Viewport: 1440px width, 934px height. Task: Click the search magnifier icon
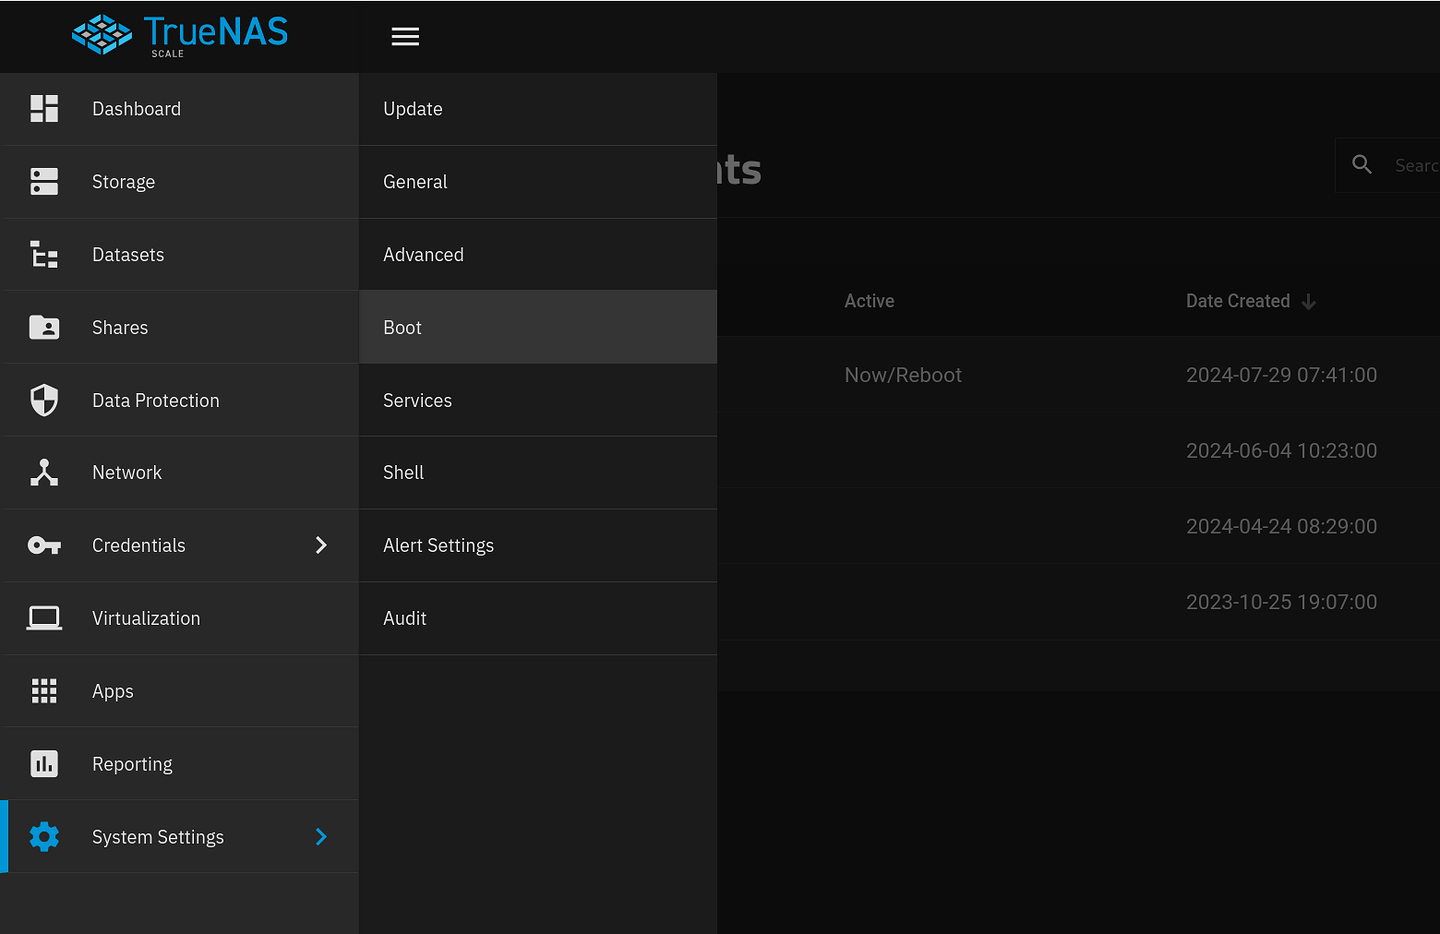1362,164
